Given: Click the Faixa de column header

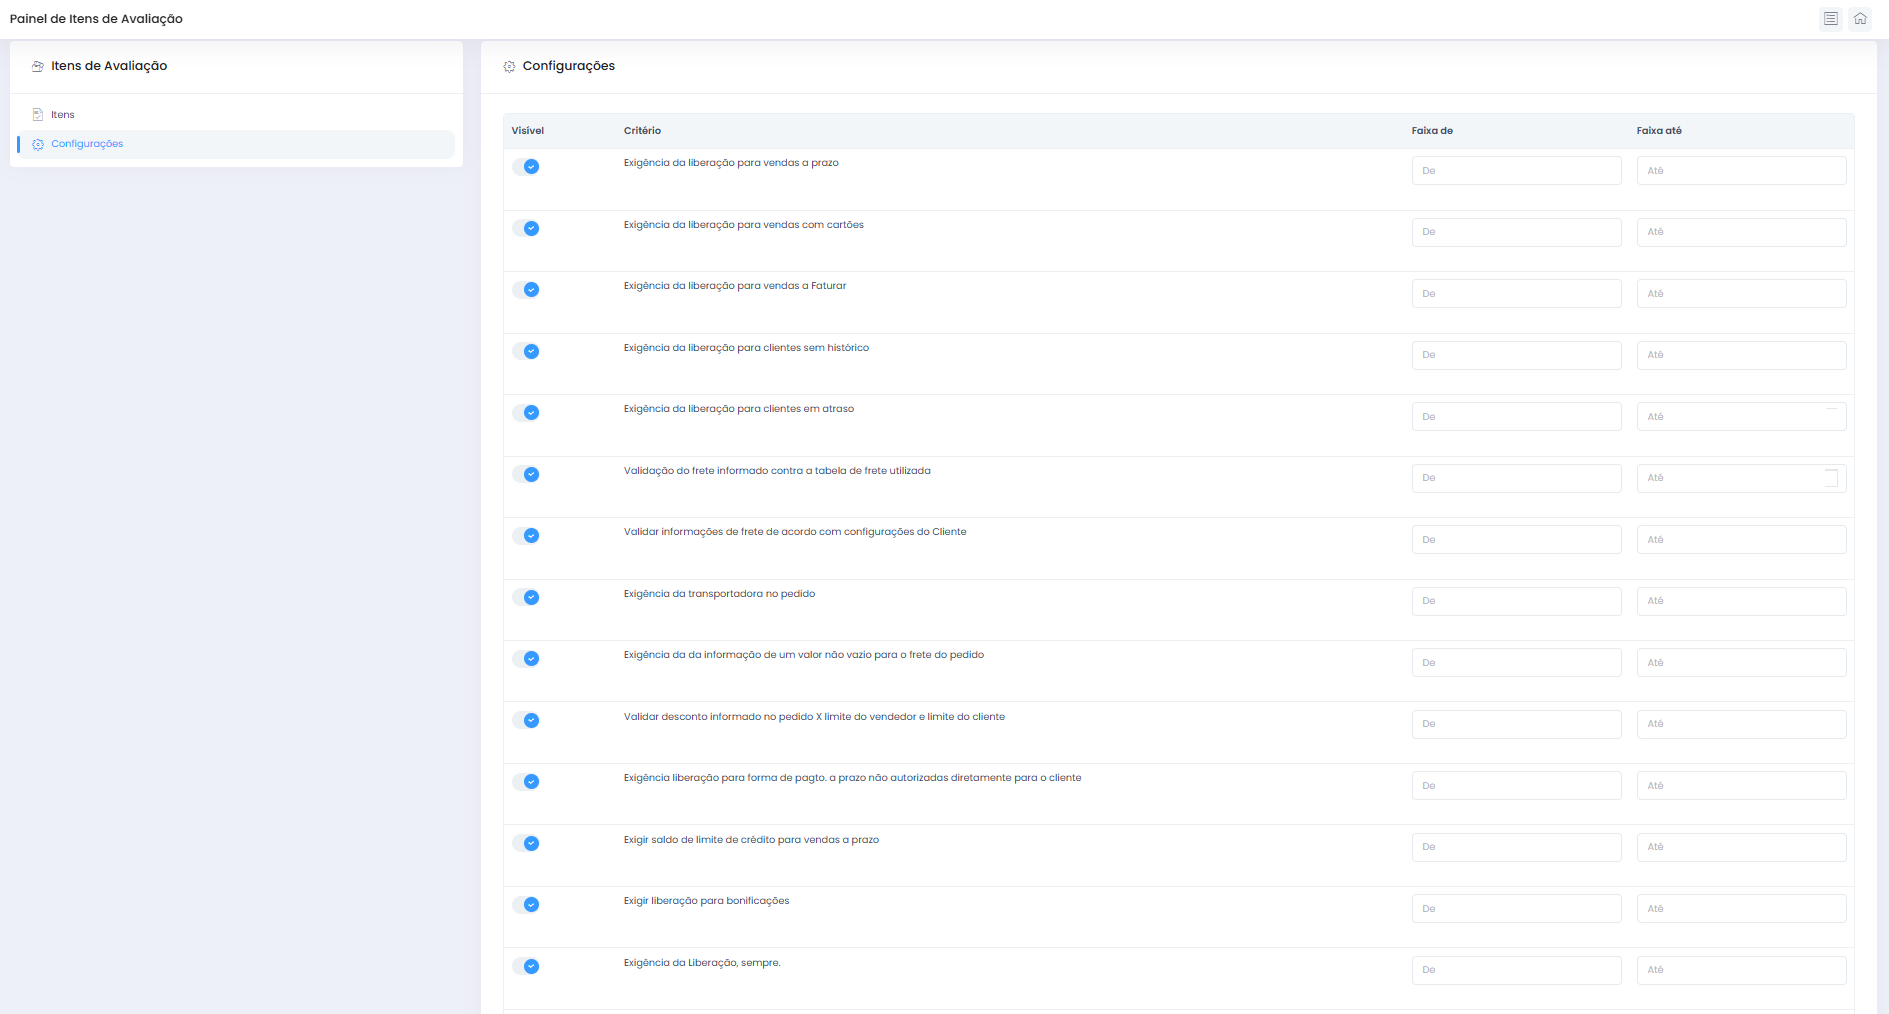Looking at the screenshot, I should [1432, 131].
